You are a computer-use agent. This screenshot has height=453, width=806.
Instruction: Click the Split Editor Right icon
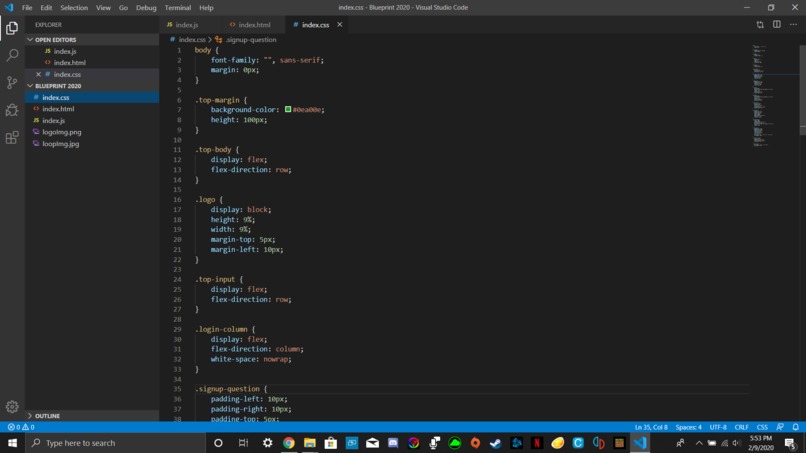(777, 24)
